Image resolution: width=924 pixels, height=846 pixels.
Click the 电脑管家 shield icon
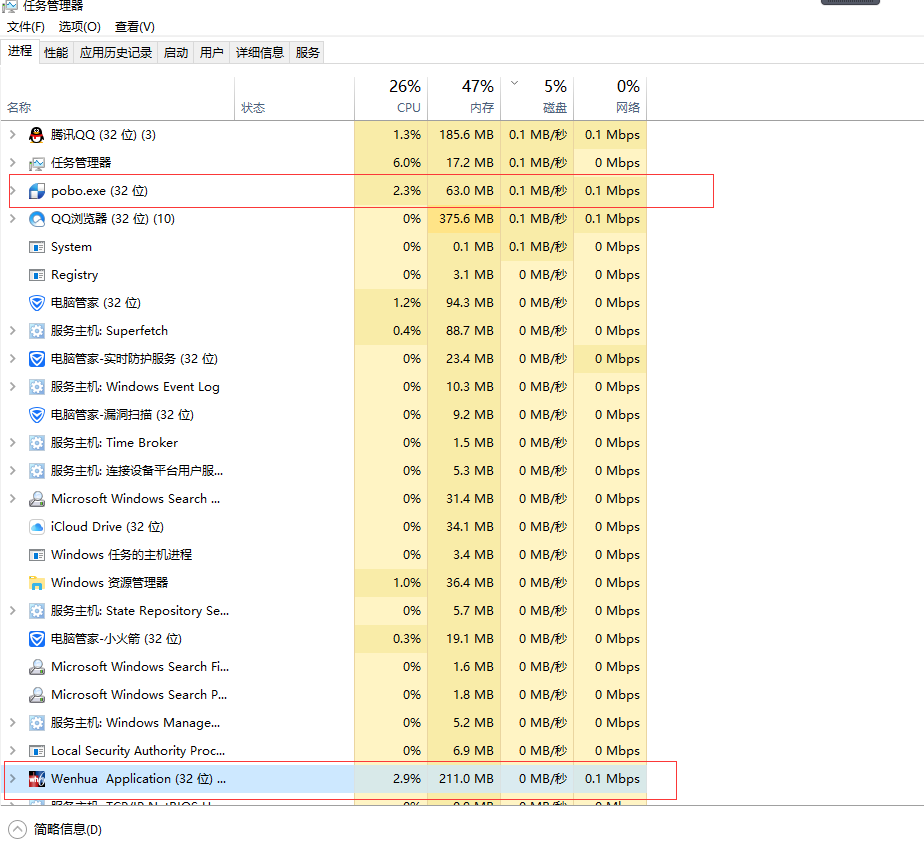click(36, 302)
